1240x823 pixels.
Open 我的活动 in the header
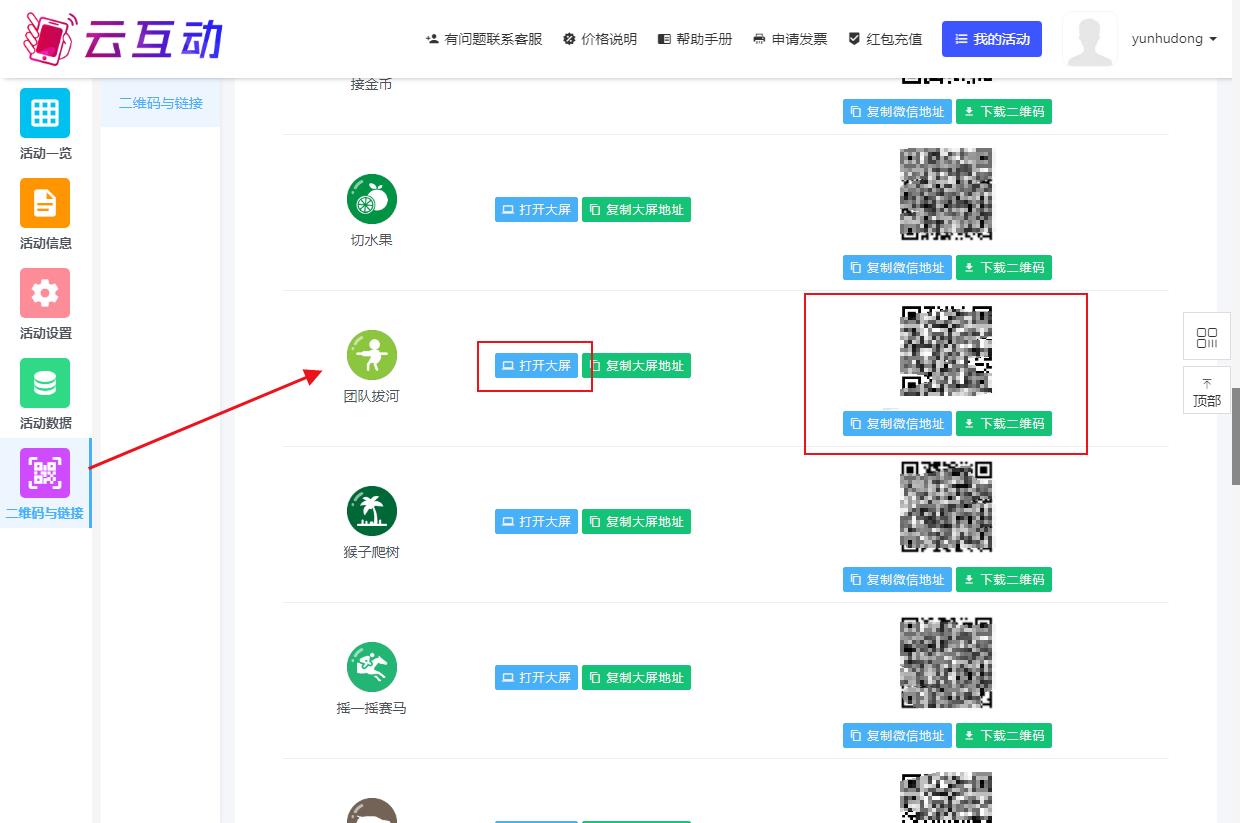[x=992, y=39]
